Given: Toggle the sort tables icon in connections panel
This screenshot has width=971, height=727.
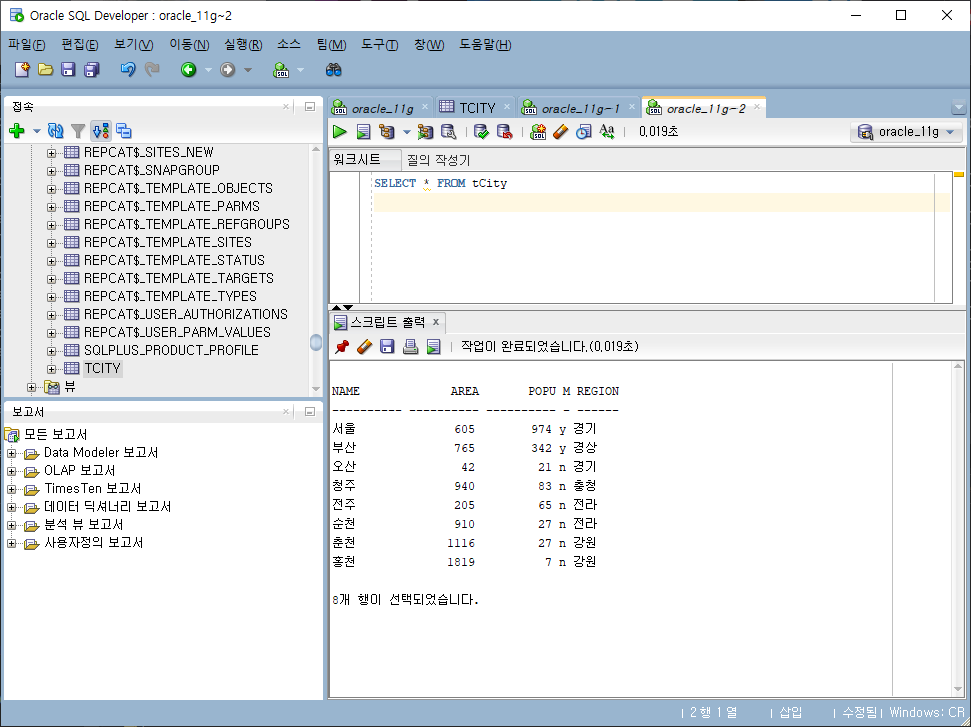Looking at the screenshot, I should tap(101, 131).
